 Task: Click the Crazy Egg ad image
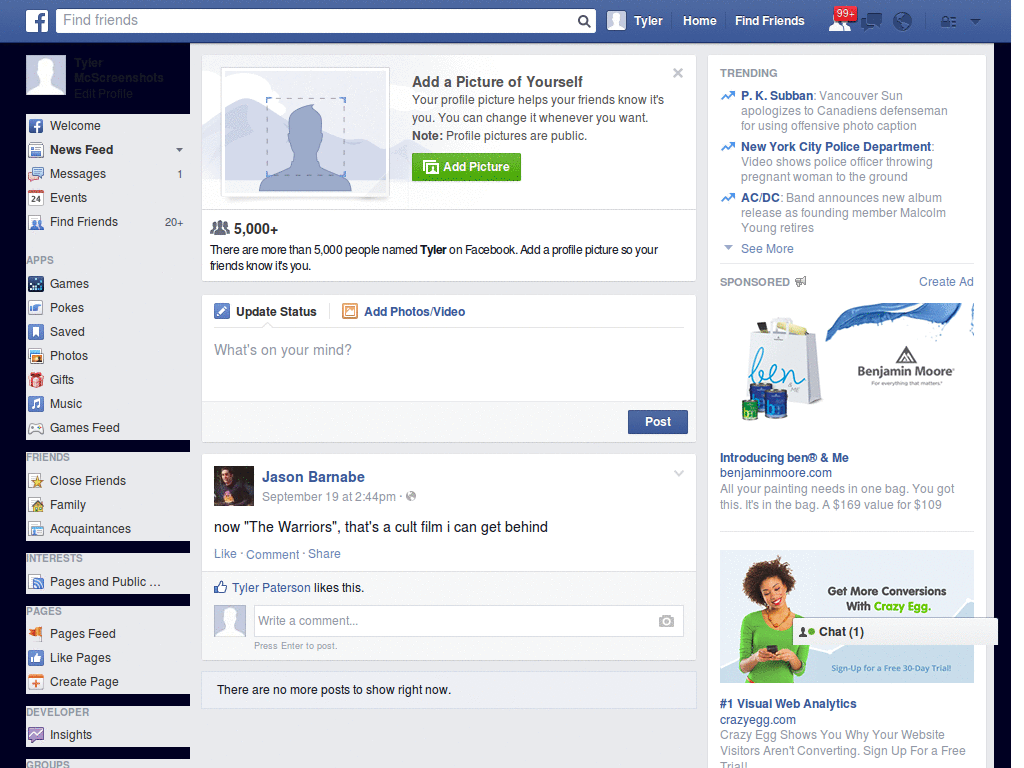pyautogui.click(x=846, y=617)
